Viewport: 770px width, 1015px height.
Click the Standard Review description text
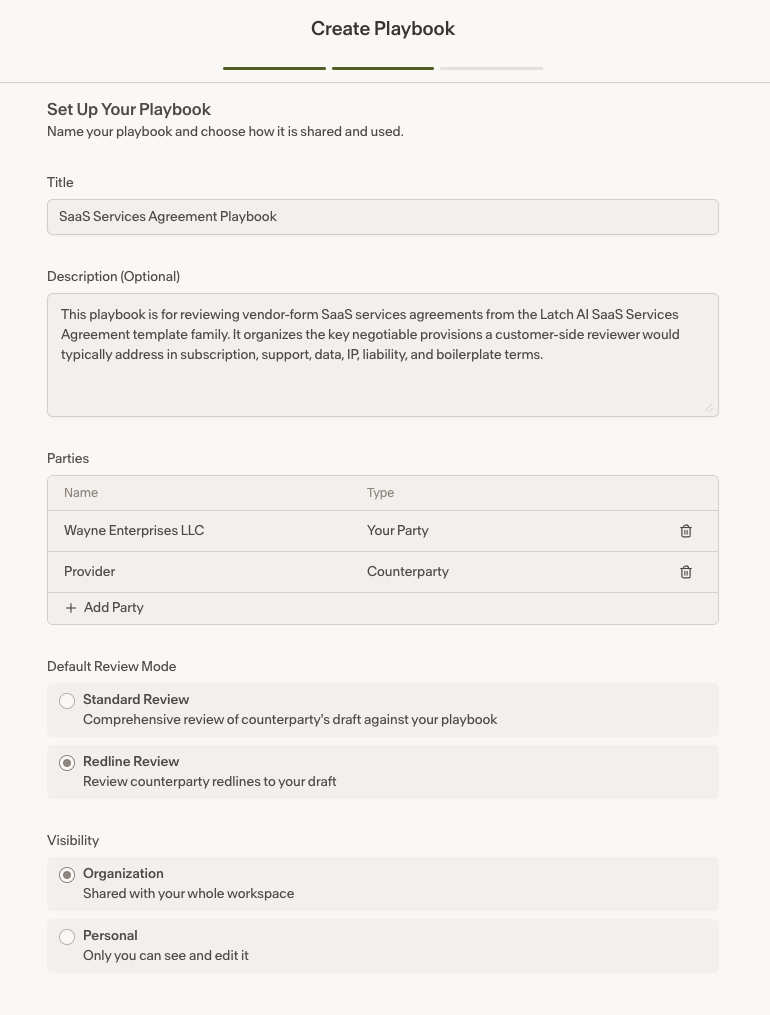click(290, 720)
